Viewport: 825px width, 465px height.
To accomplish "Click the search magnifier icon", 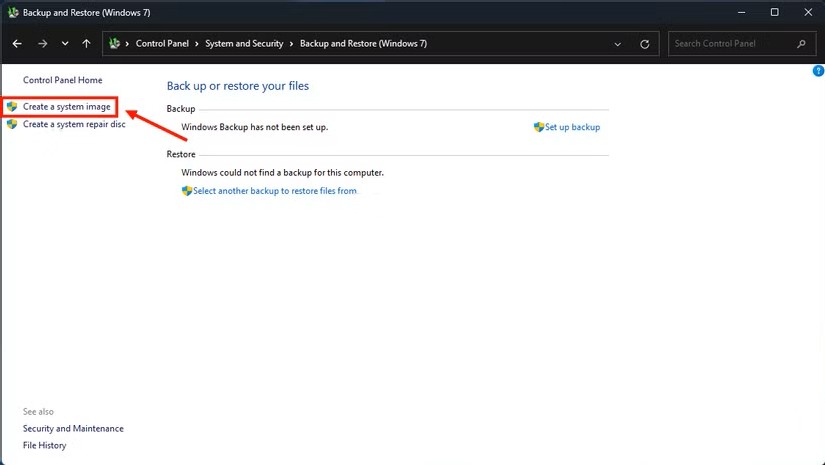I will pyautogui.click(x=801, y=44).
